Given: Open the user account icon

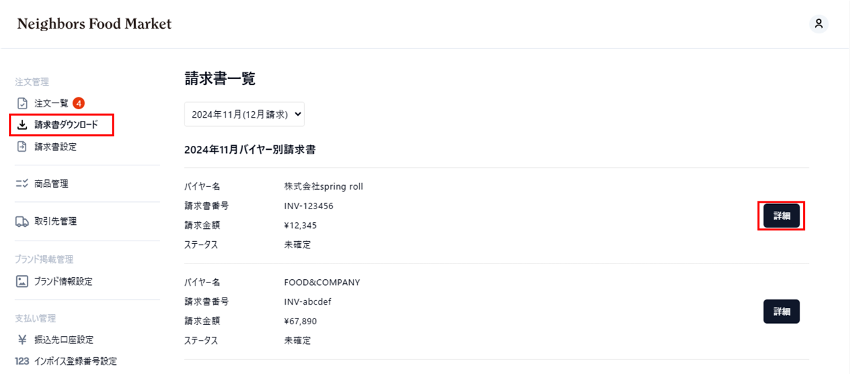Looking at the screenshot, I should (819, 24).
